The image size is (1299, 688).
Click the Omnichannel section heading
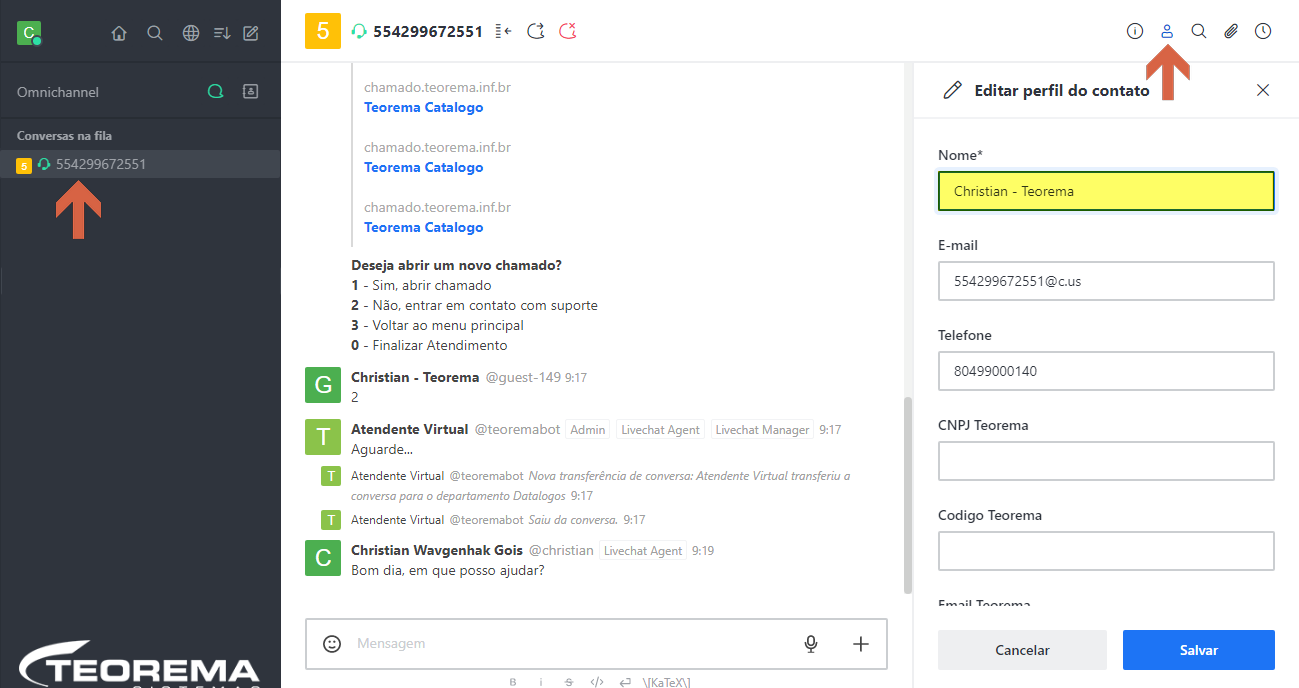click(58, 92)
